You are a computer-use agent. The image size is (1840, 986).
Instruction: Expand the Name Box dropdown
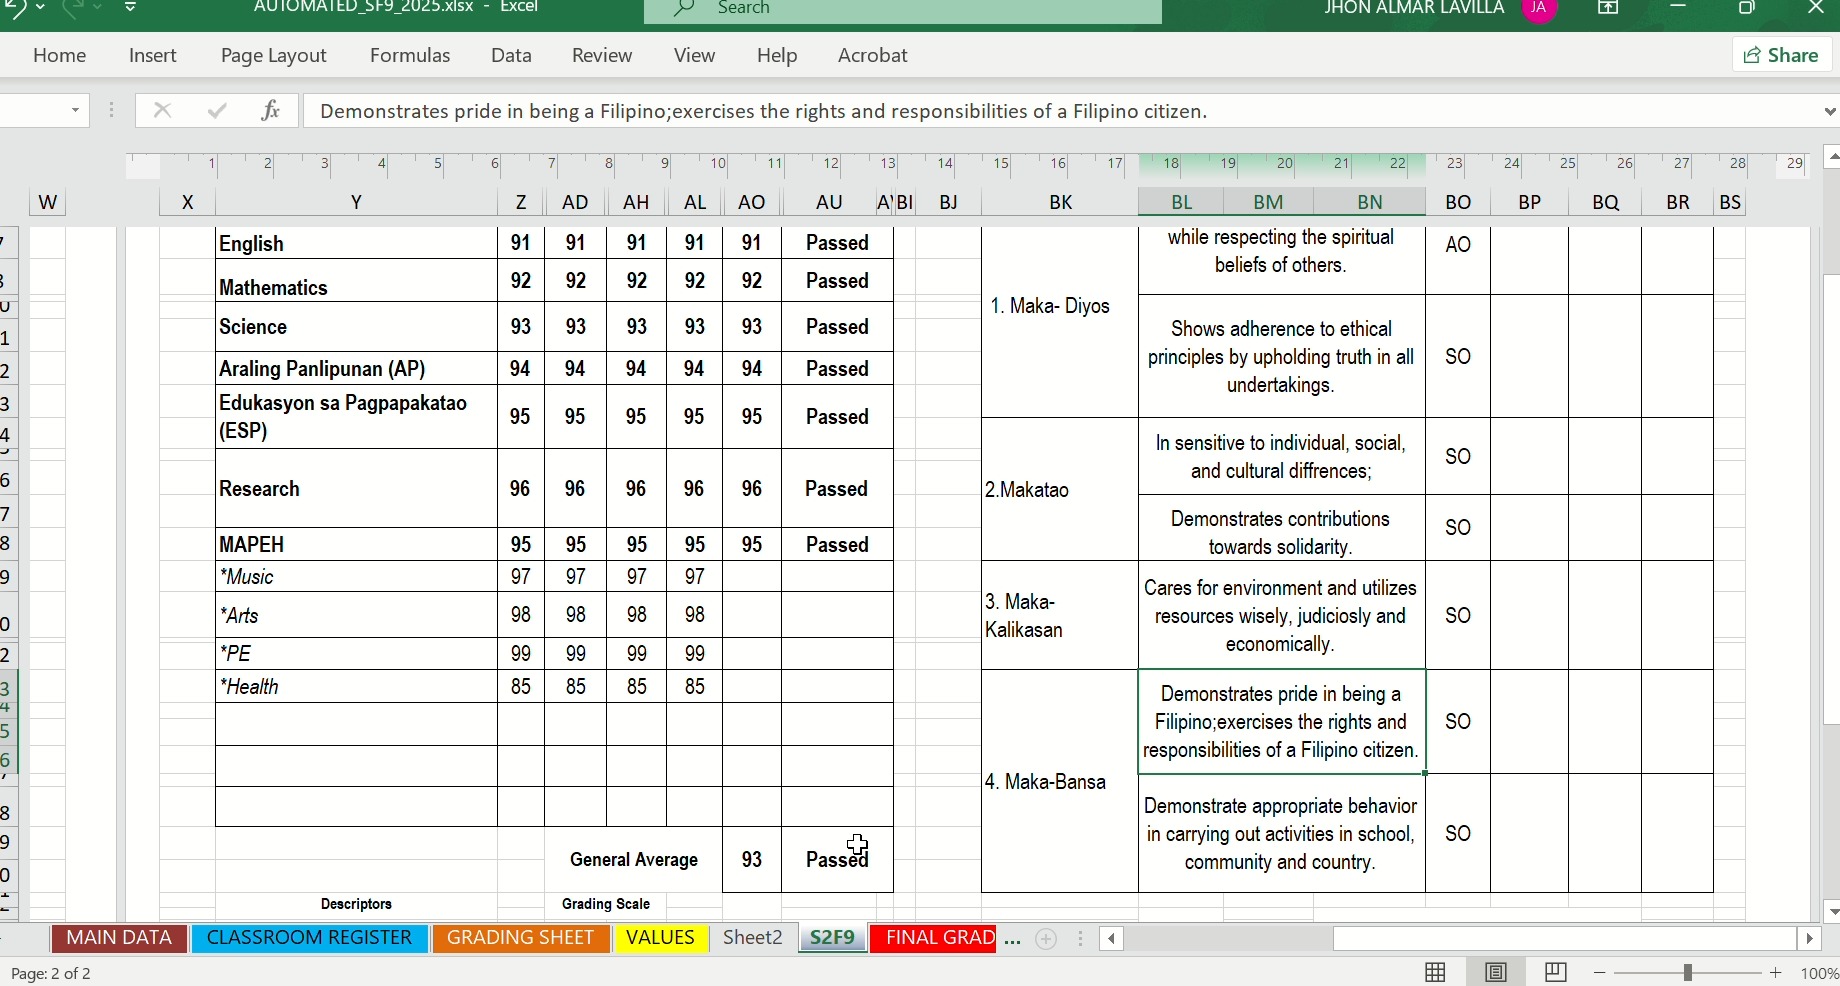(x=76, y=110)
